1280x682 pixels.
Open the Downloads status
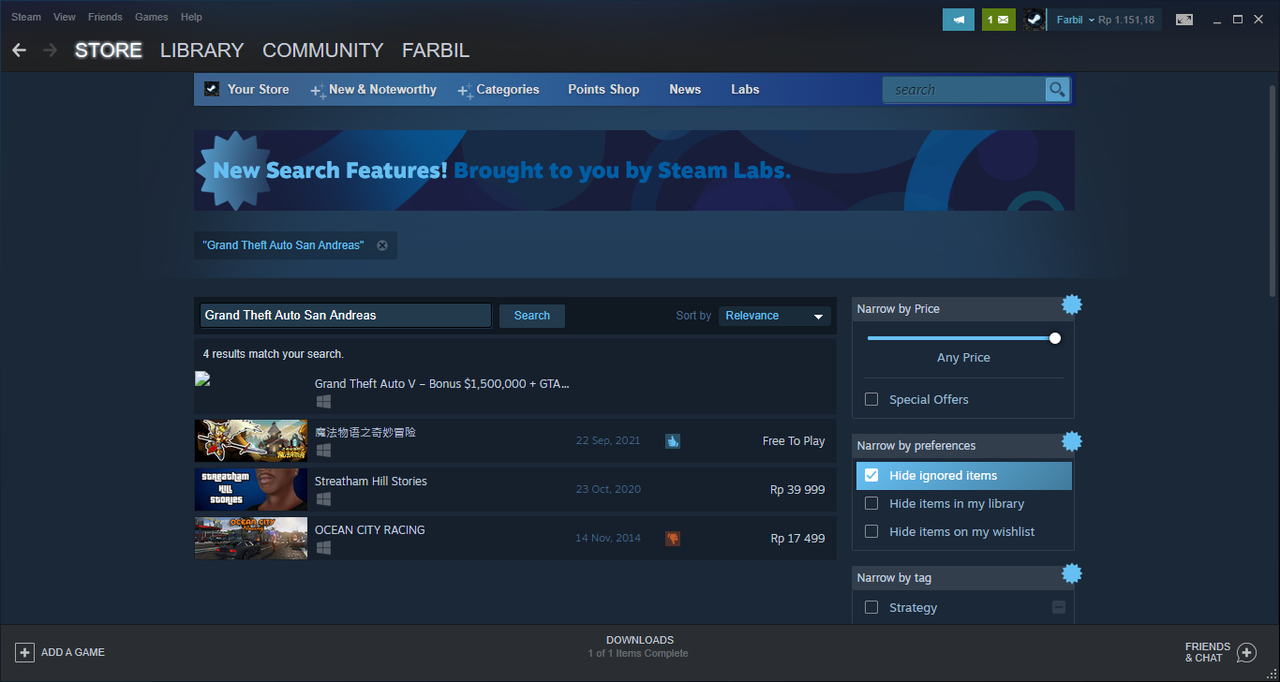coord(640,646)
